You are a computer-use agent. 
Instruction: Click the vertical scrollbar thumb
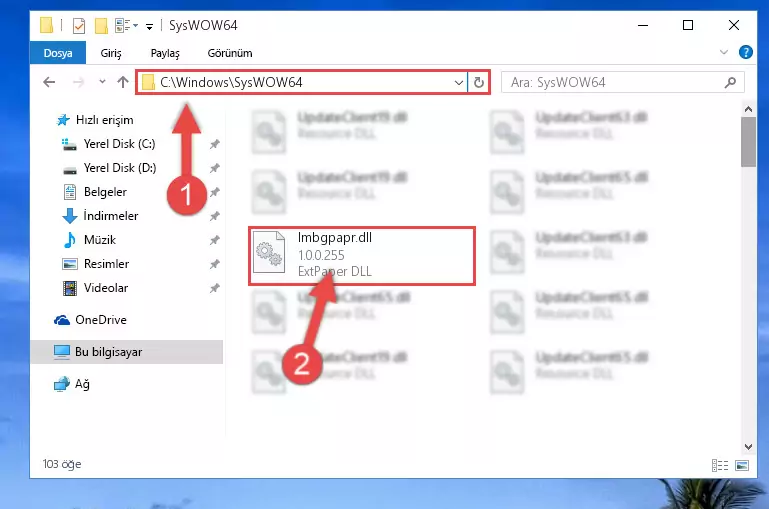pos(748,142)
